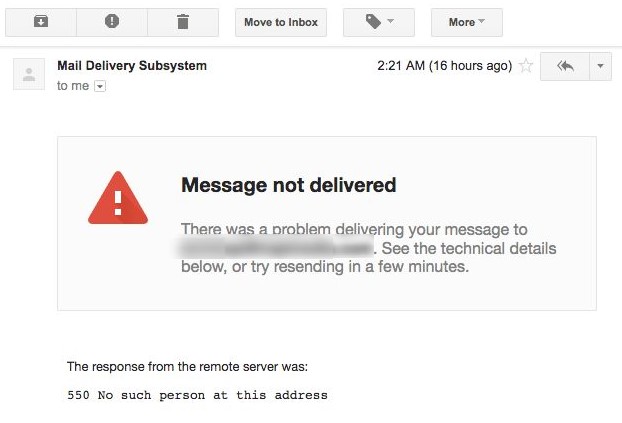Image resolution: width=622 pixels, height=423 pixels.
Task: Click the Message not delivered heading
Action: [289, 185]
